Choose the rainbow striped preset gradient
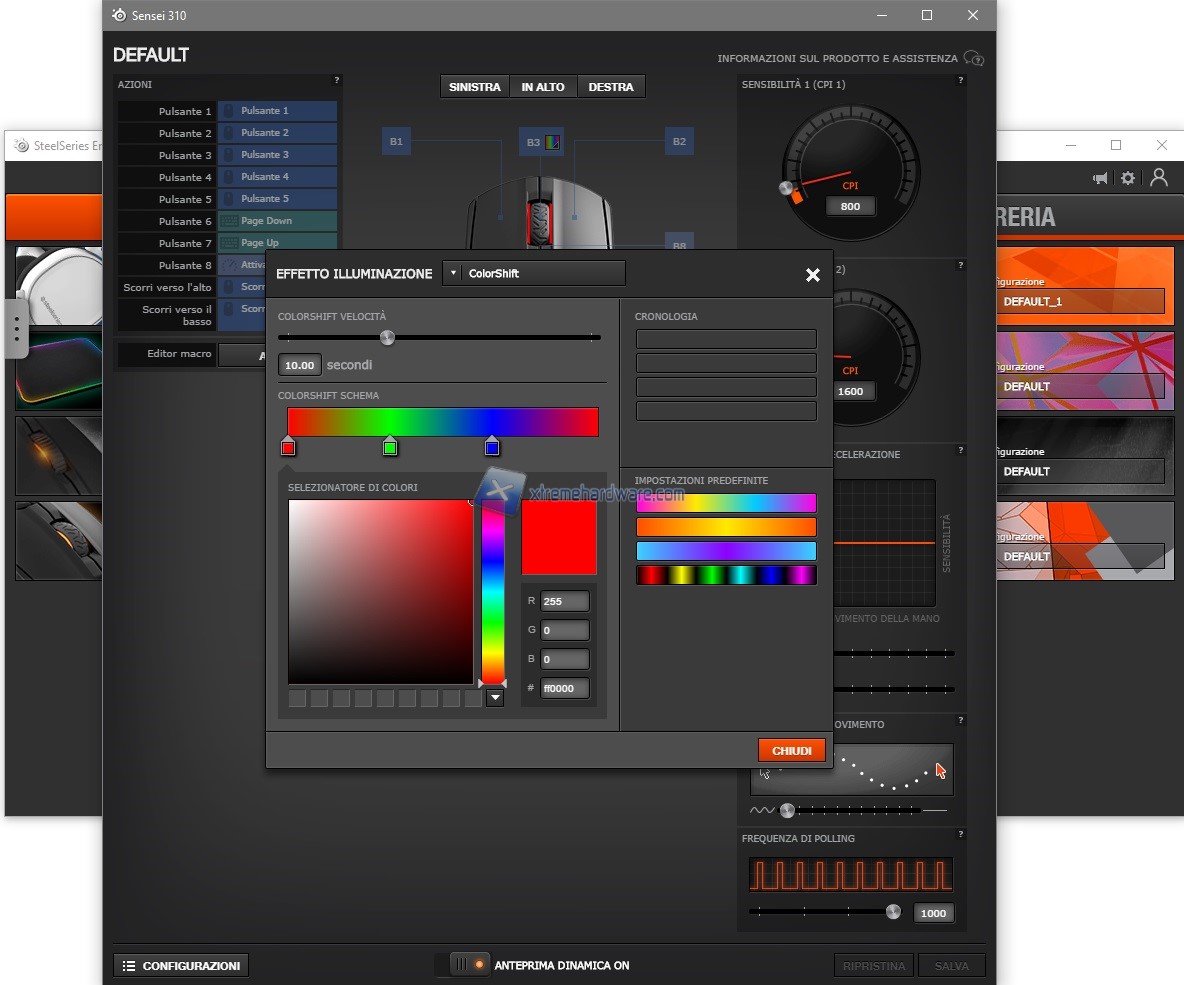1184x985 pixels. (x=726, y=575)
